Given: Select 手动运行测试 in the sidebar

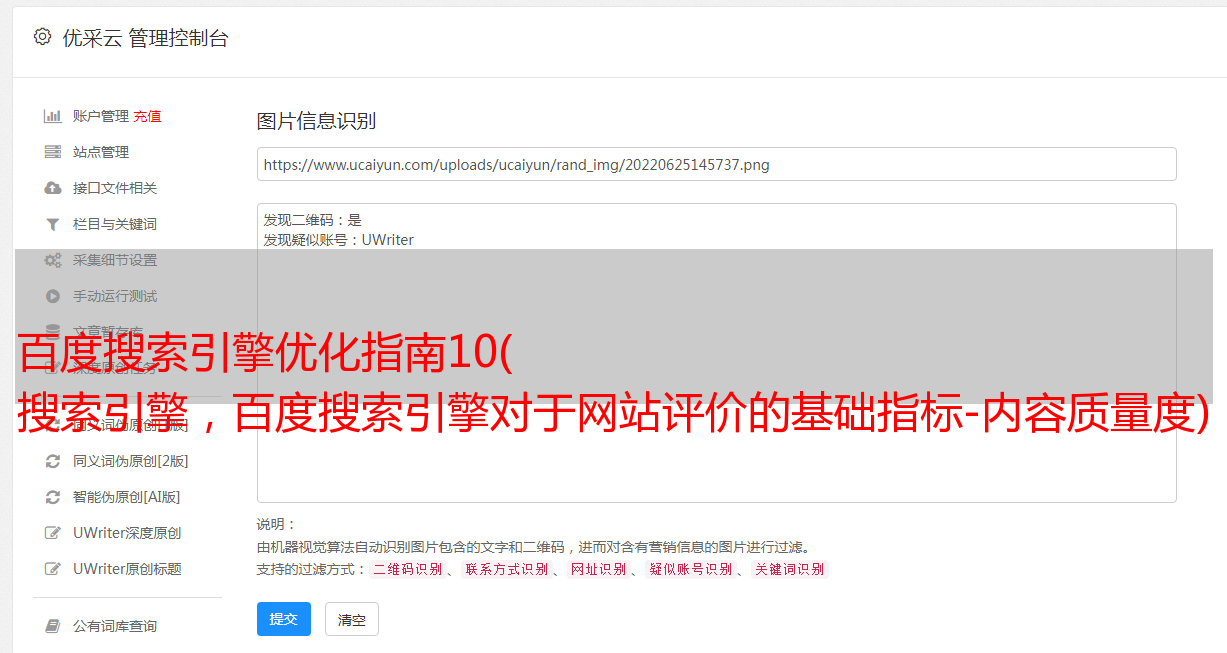Looking at the screenshot, I should coord(115,296).
